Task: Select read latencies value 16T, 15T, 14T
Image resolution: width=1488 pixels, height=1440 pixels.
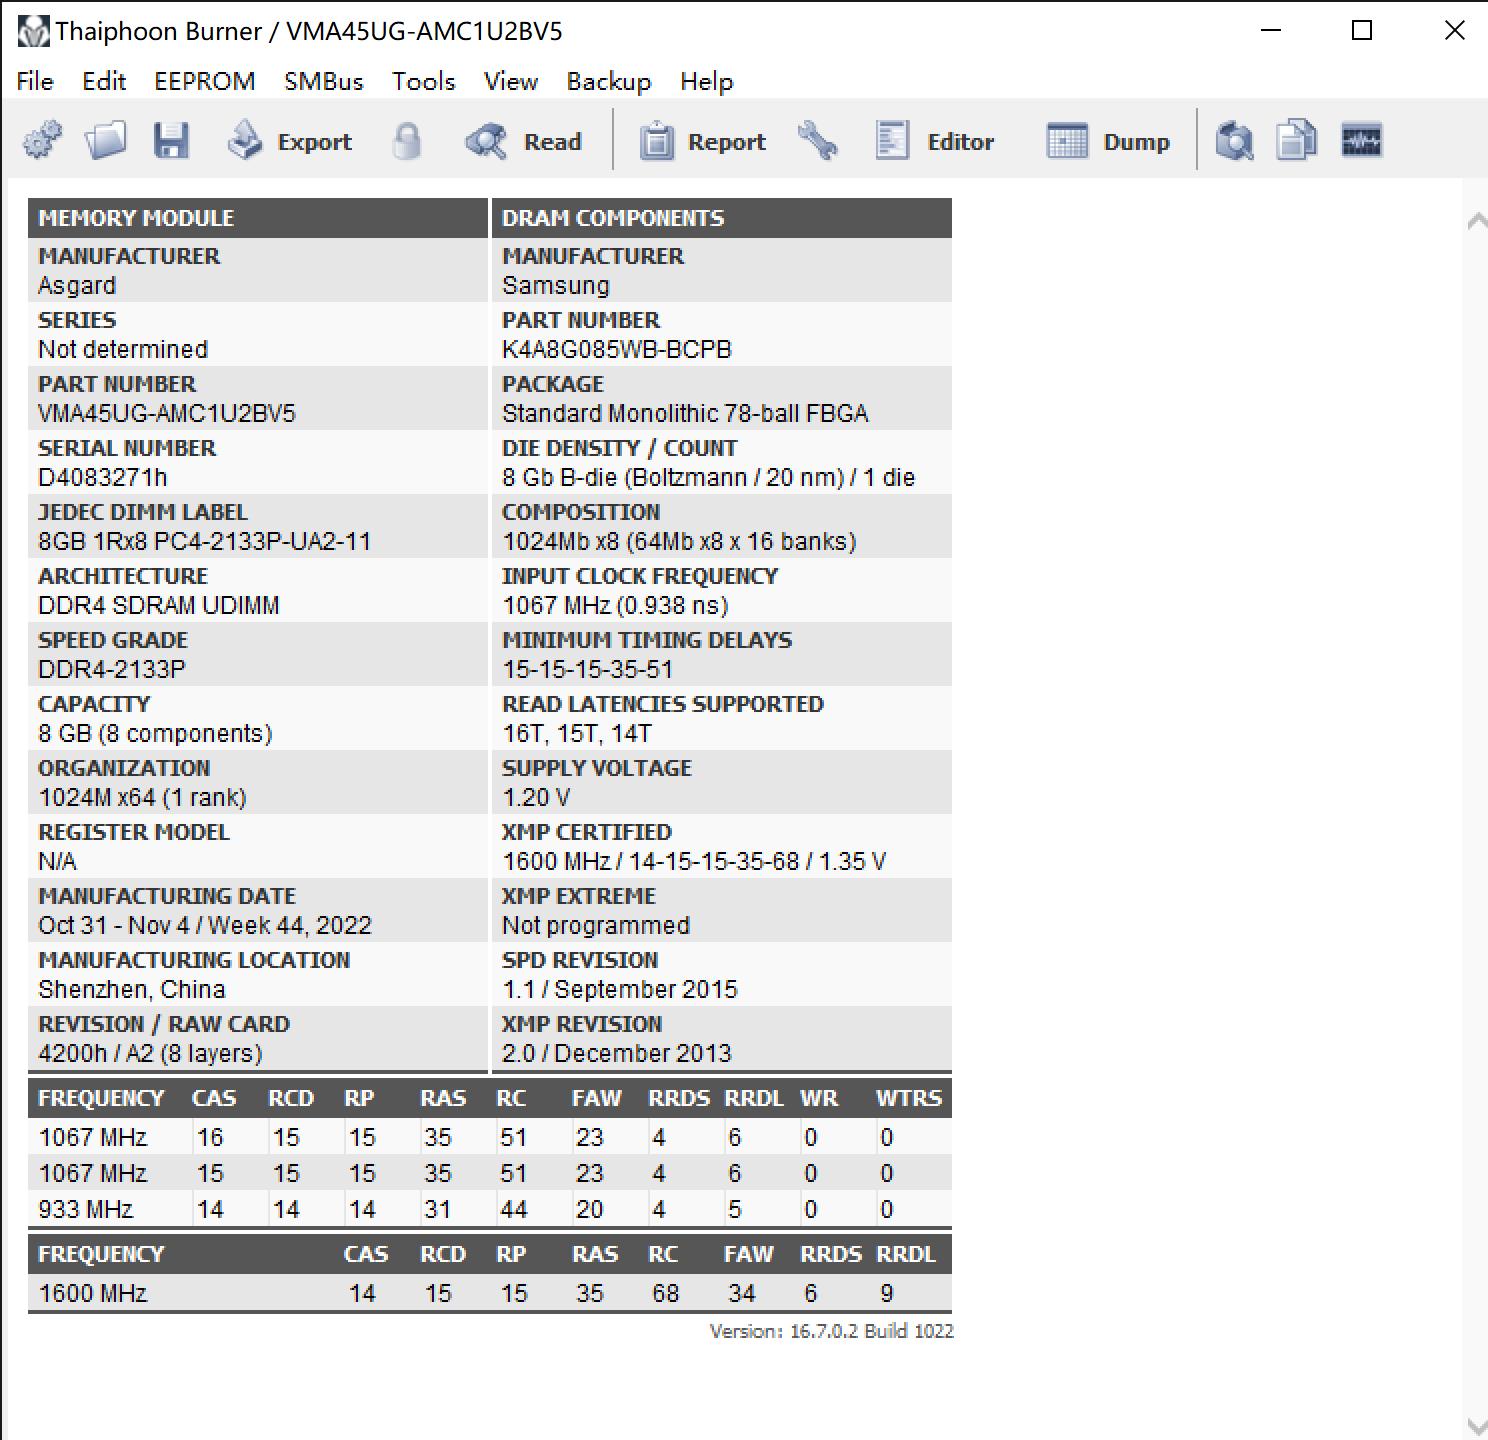Action: (x=577, y=733)
